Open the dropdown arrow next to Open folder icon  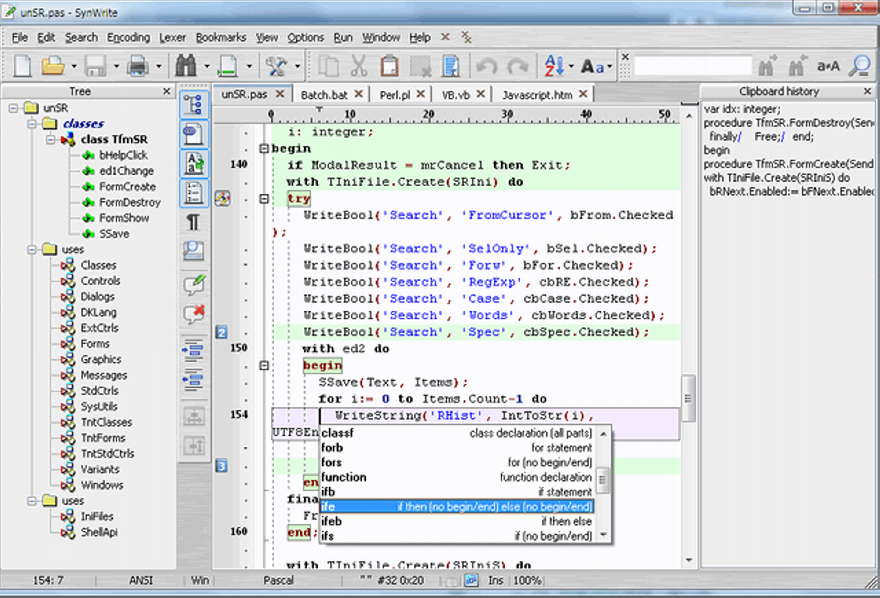click(72, 67)
